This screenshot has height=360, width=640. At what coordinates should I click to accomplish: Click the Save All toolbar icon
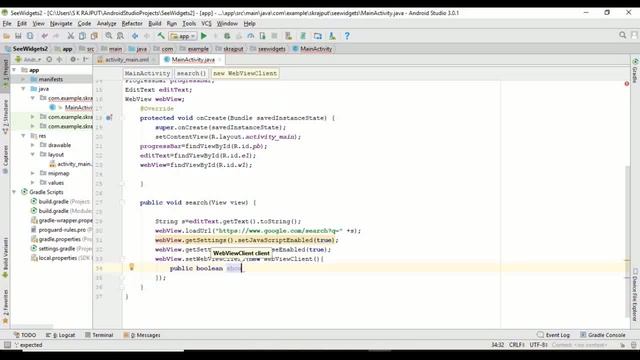[x=18, y=36]
